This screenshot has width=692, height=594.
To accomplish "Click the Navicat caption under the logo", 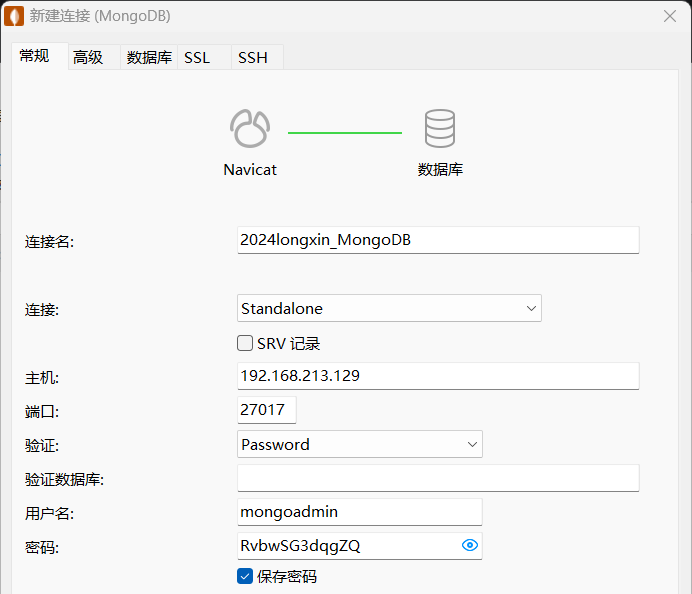I will pos(250,170).
